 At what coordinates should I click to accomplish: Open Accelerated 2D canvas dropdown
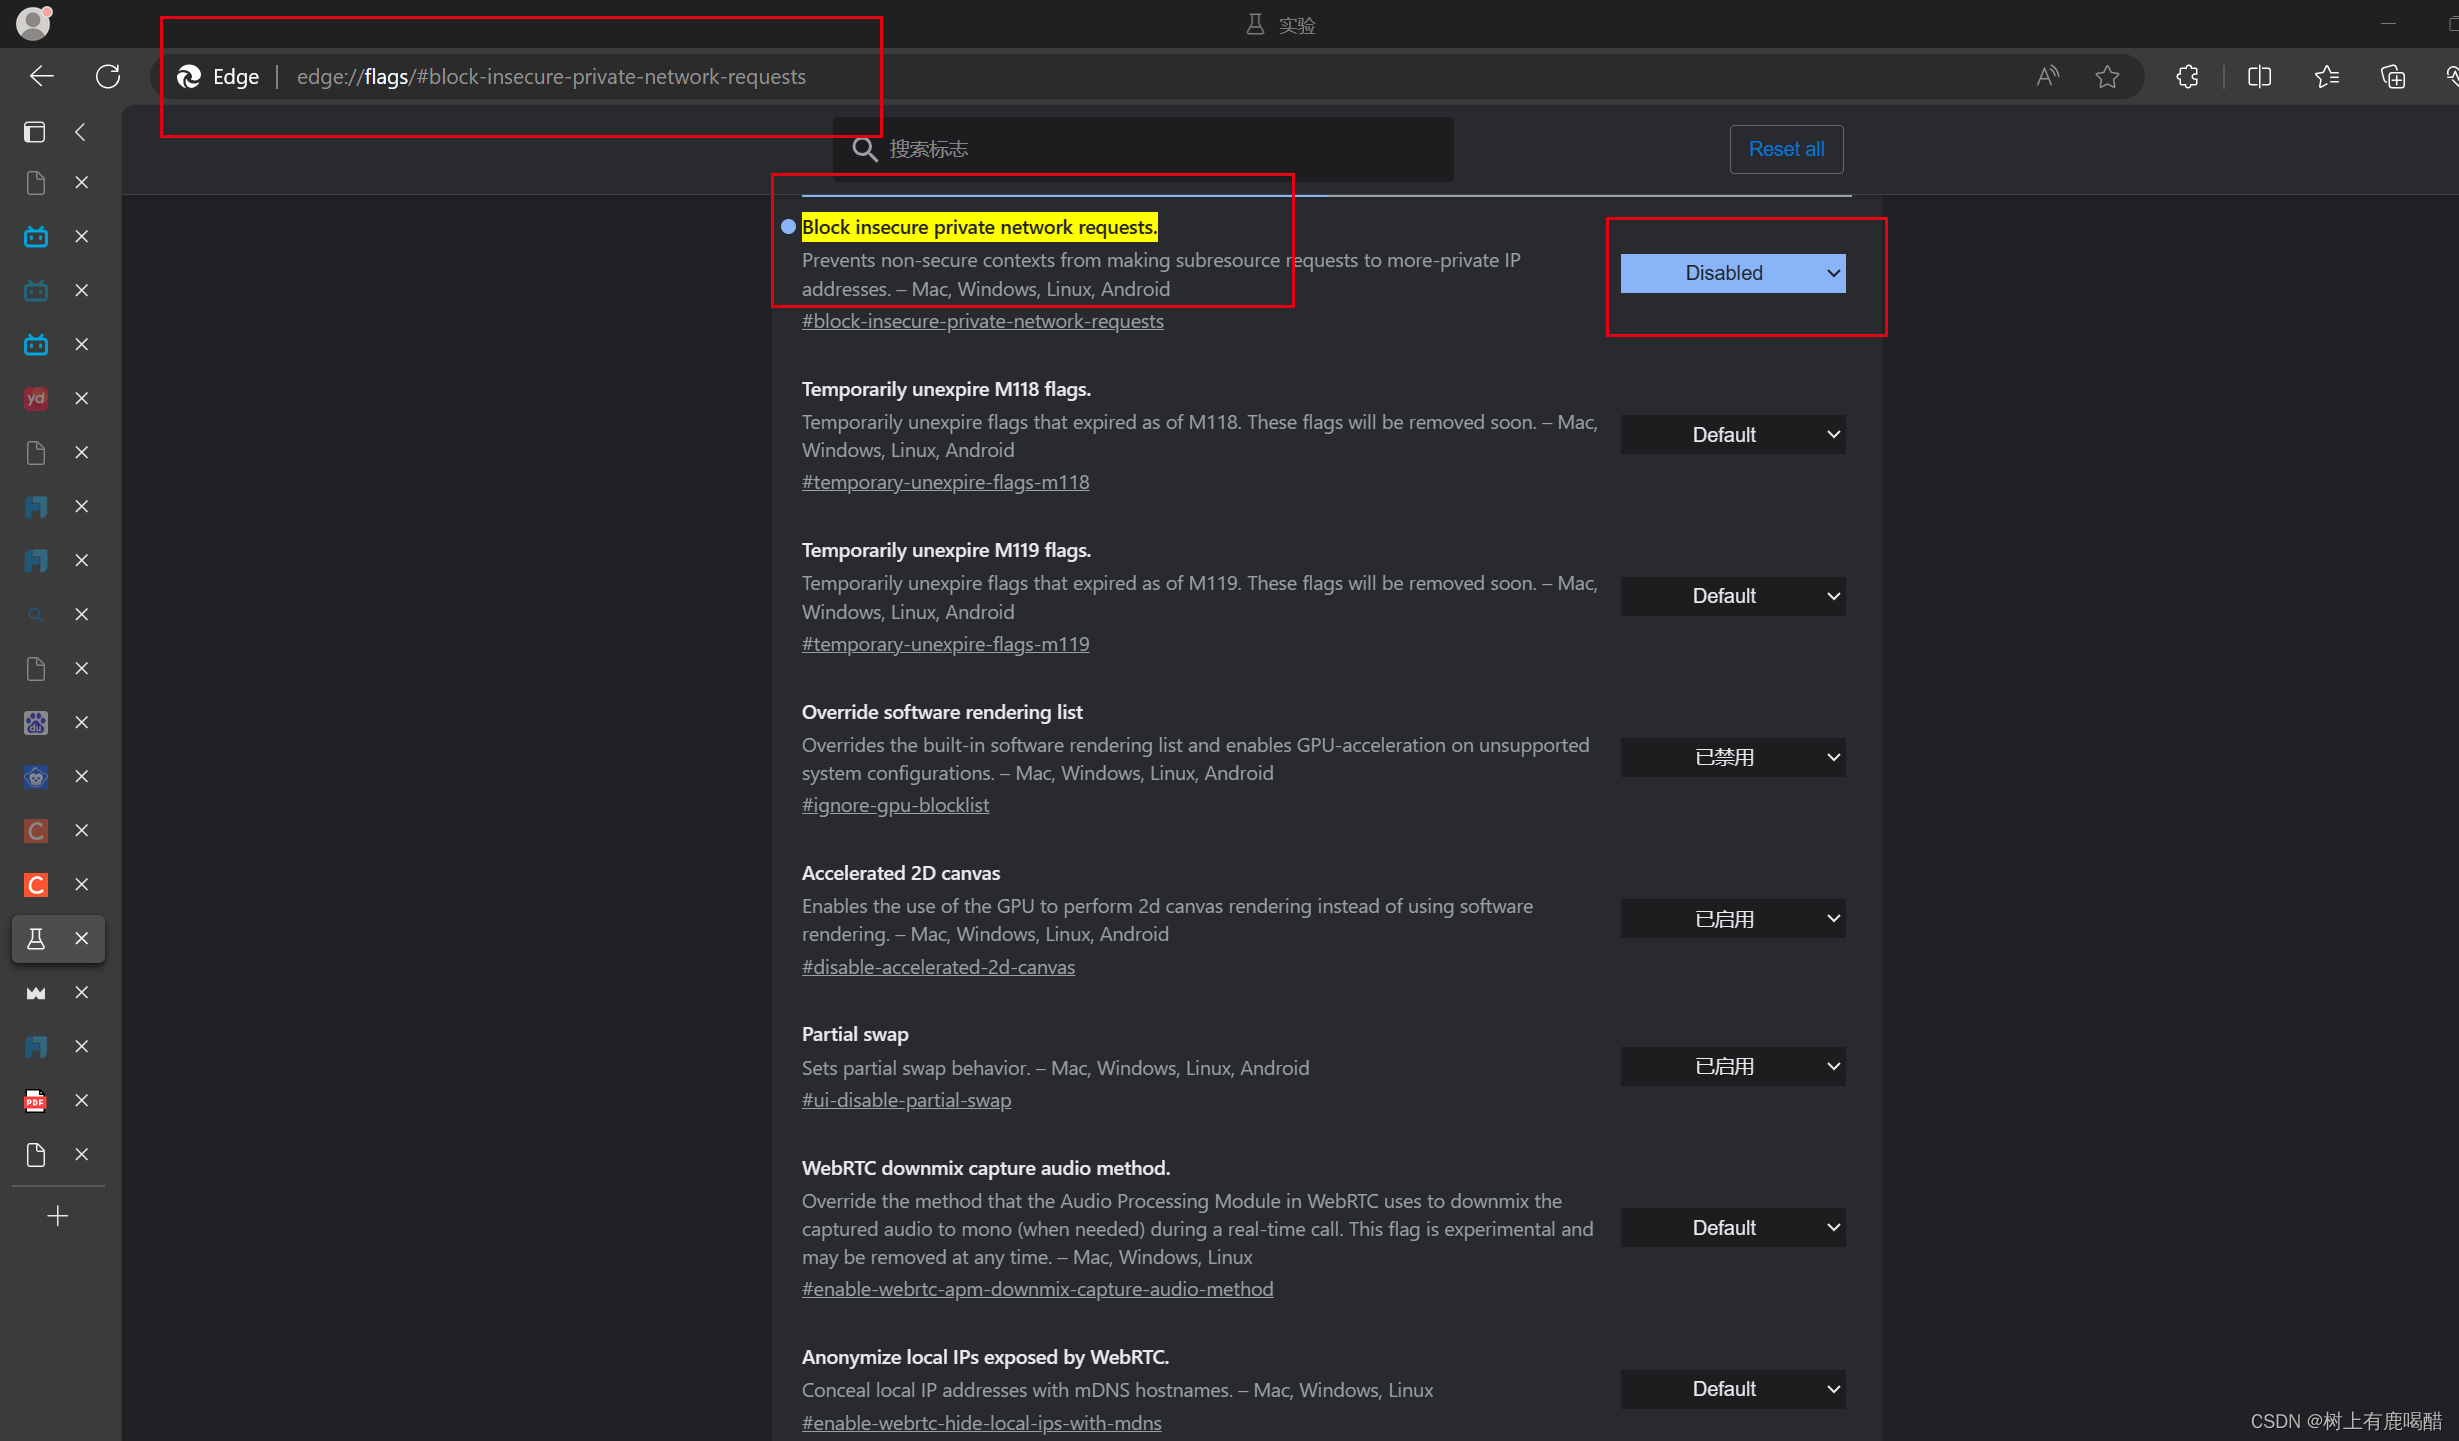pyautogui.click(x=1732, y=919)
